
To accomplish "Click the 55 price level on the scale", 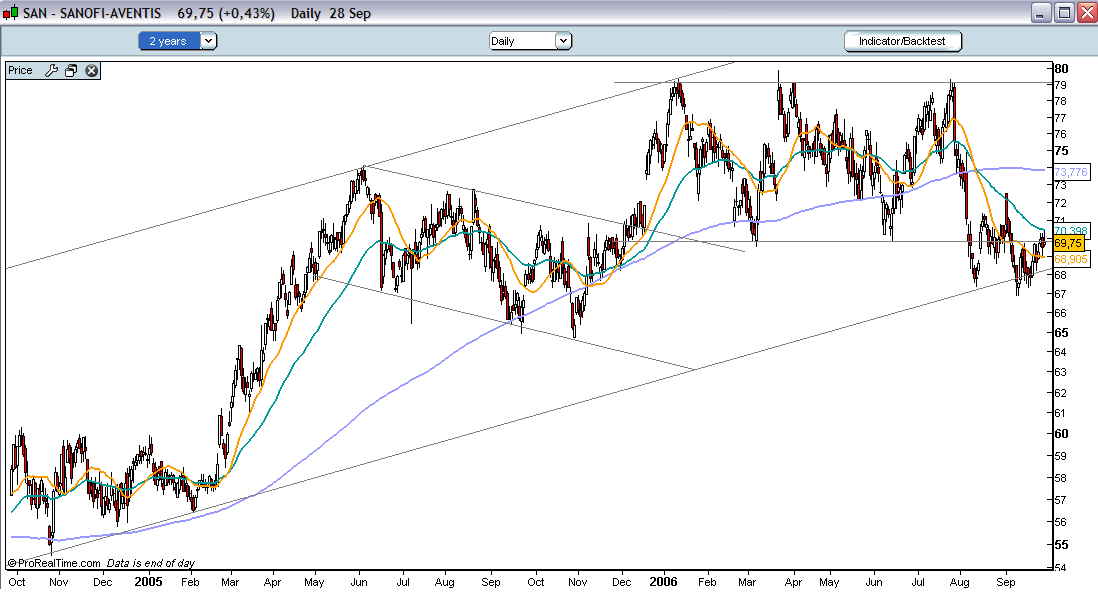I will point(1062,545).
